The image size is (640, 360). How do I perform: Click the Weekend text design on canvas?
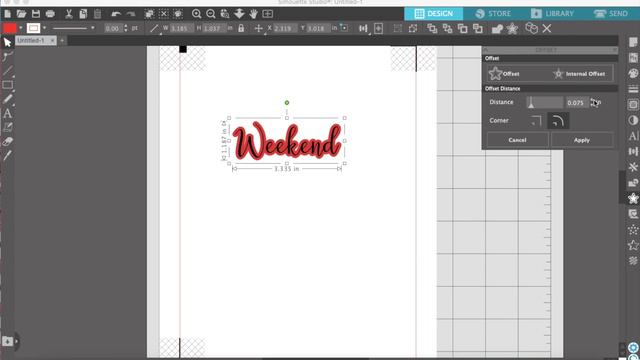tap(287, 141)
